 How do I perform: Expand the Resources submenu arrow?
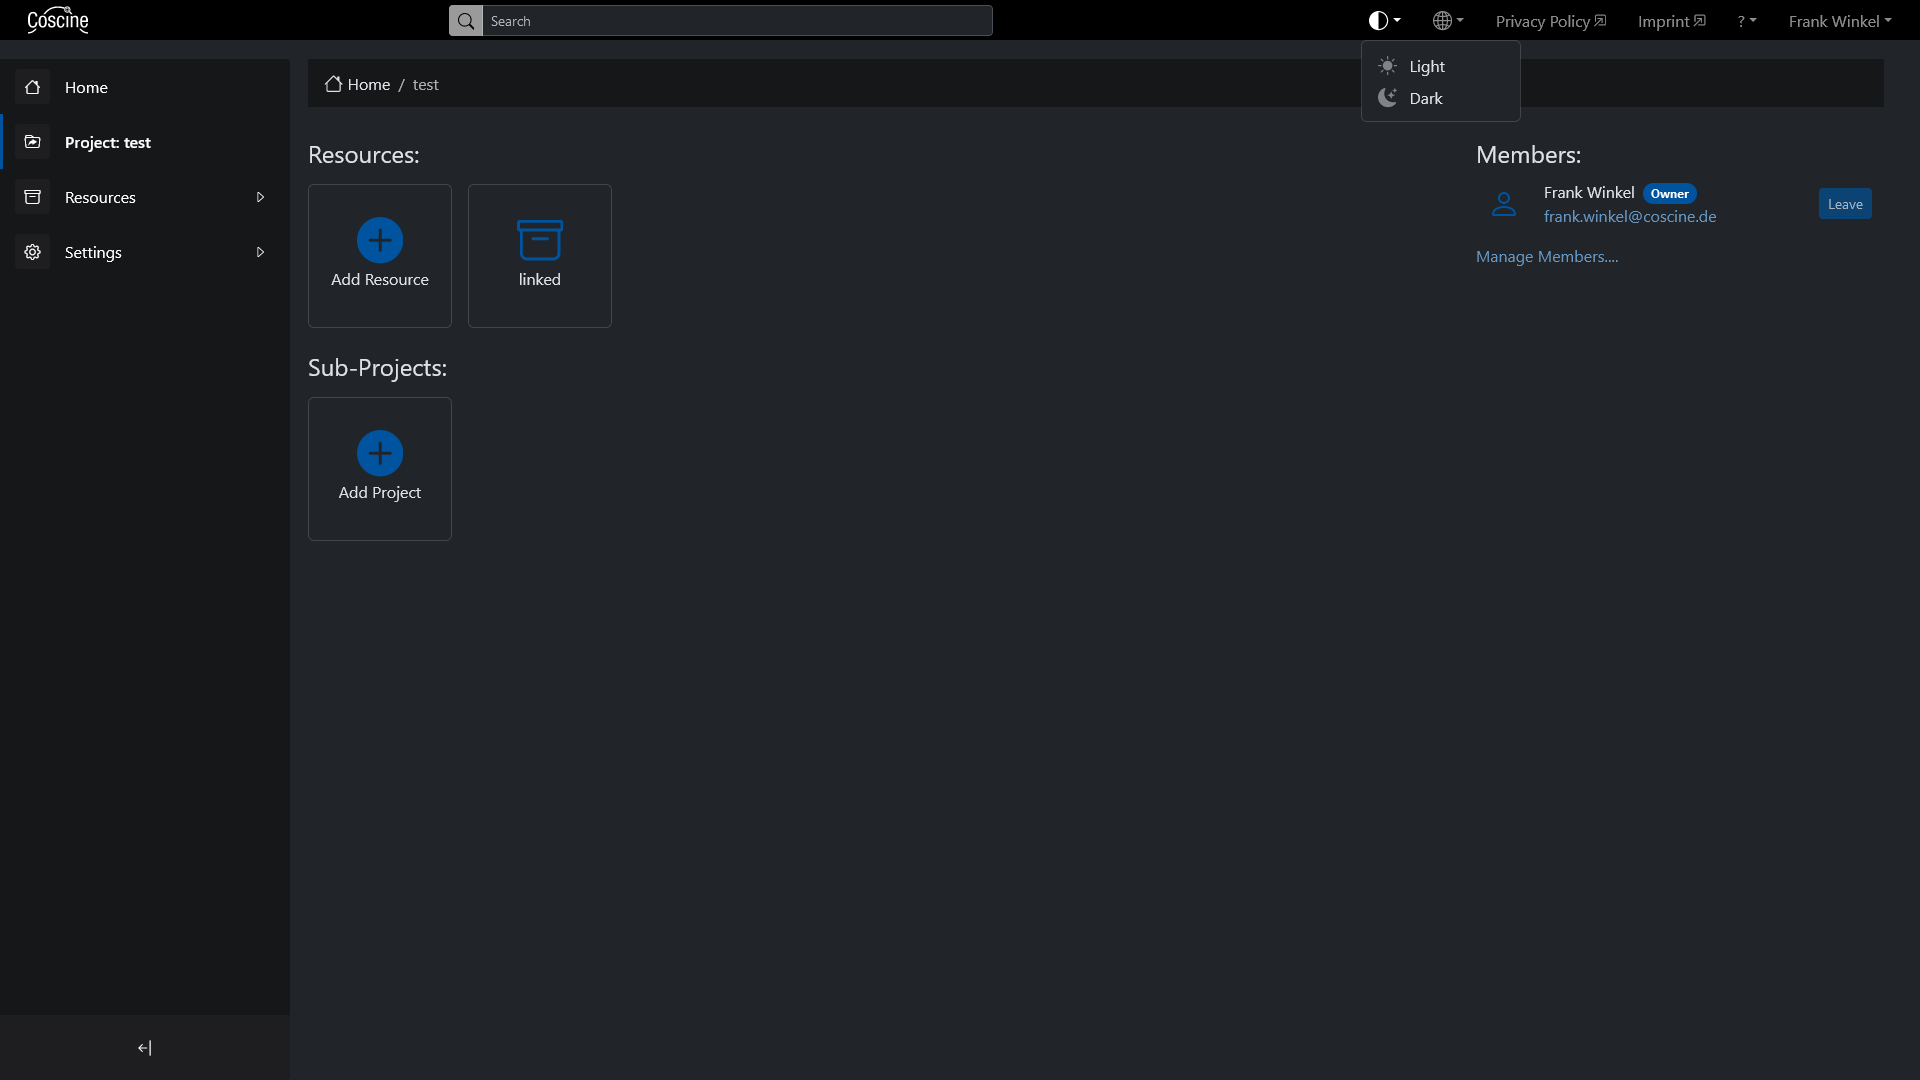(x=261, y=197)
